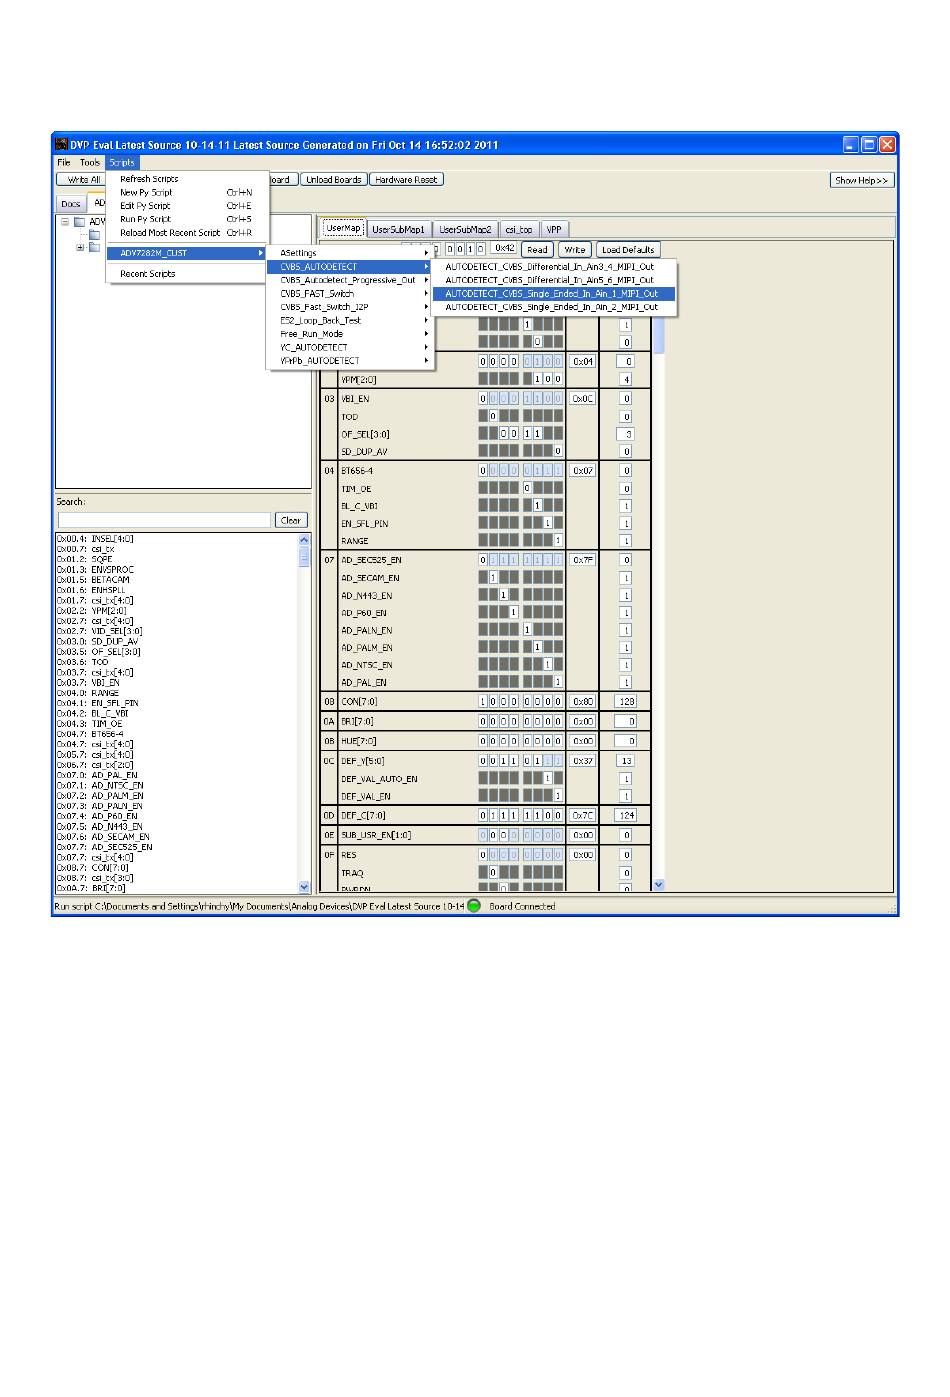Click the Hardware Reset button
The width and height of the screenshot is (950, 1397).
coord(406,180)
